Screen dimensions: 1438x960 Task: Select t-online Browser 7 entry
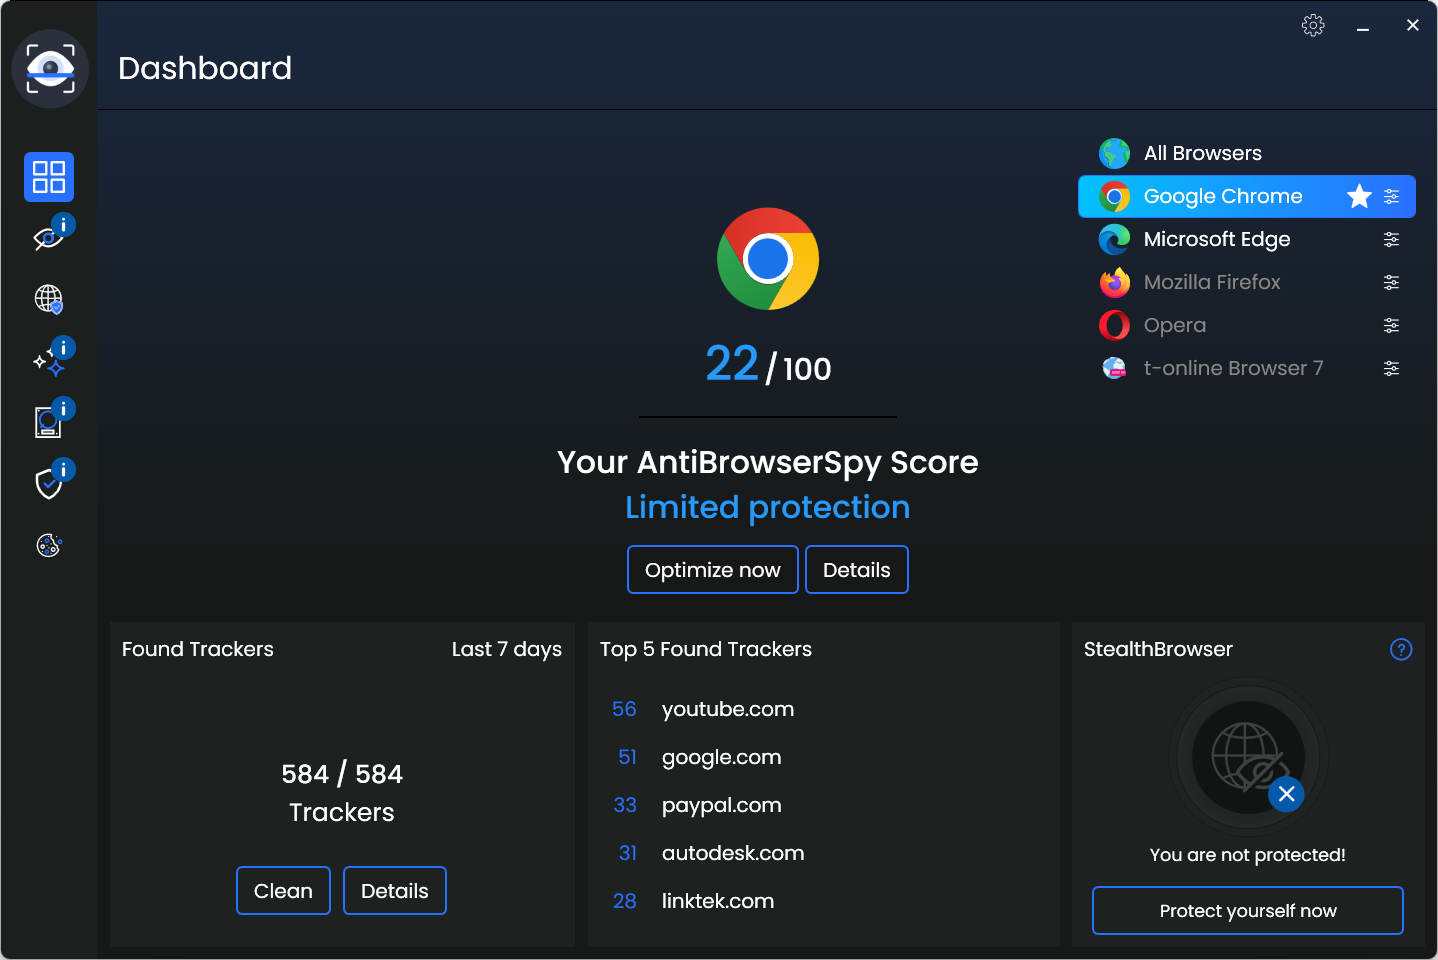[1247, 368]
